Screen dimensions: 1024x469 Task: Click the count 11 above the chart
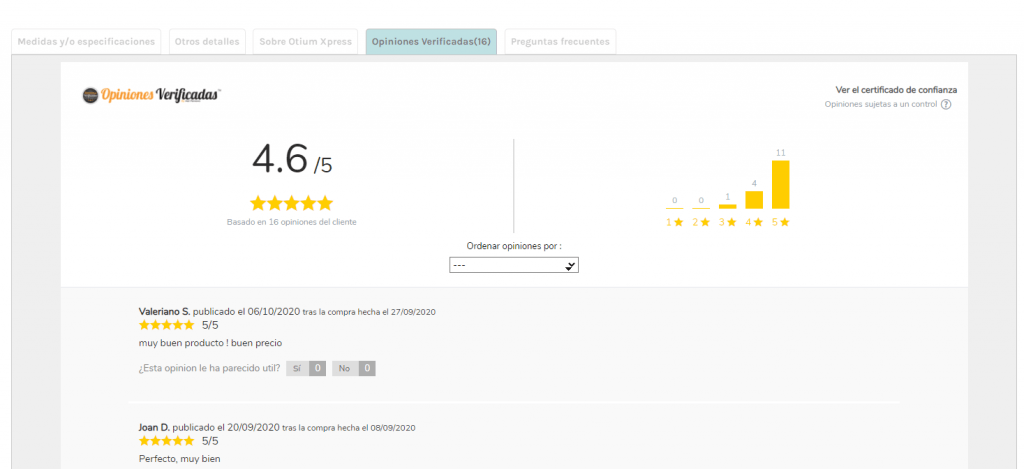(x=780, y=153)
